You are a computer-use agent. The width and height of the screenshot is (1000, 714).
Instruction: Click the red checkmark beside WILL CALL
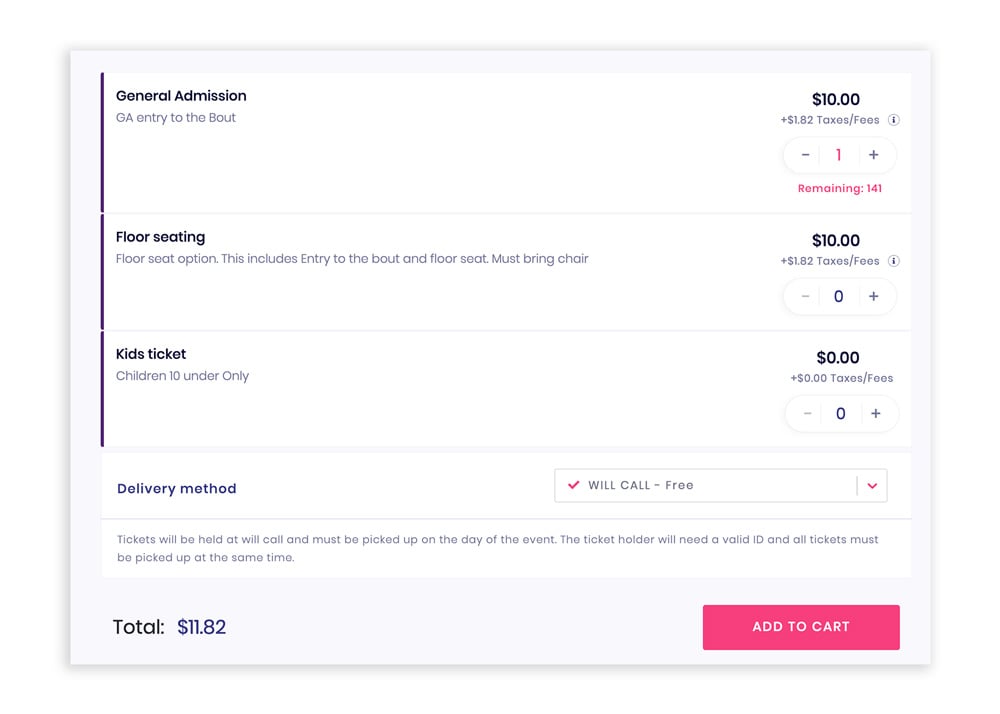[573, 485]
